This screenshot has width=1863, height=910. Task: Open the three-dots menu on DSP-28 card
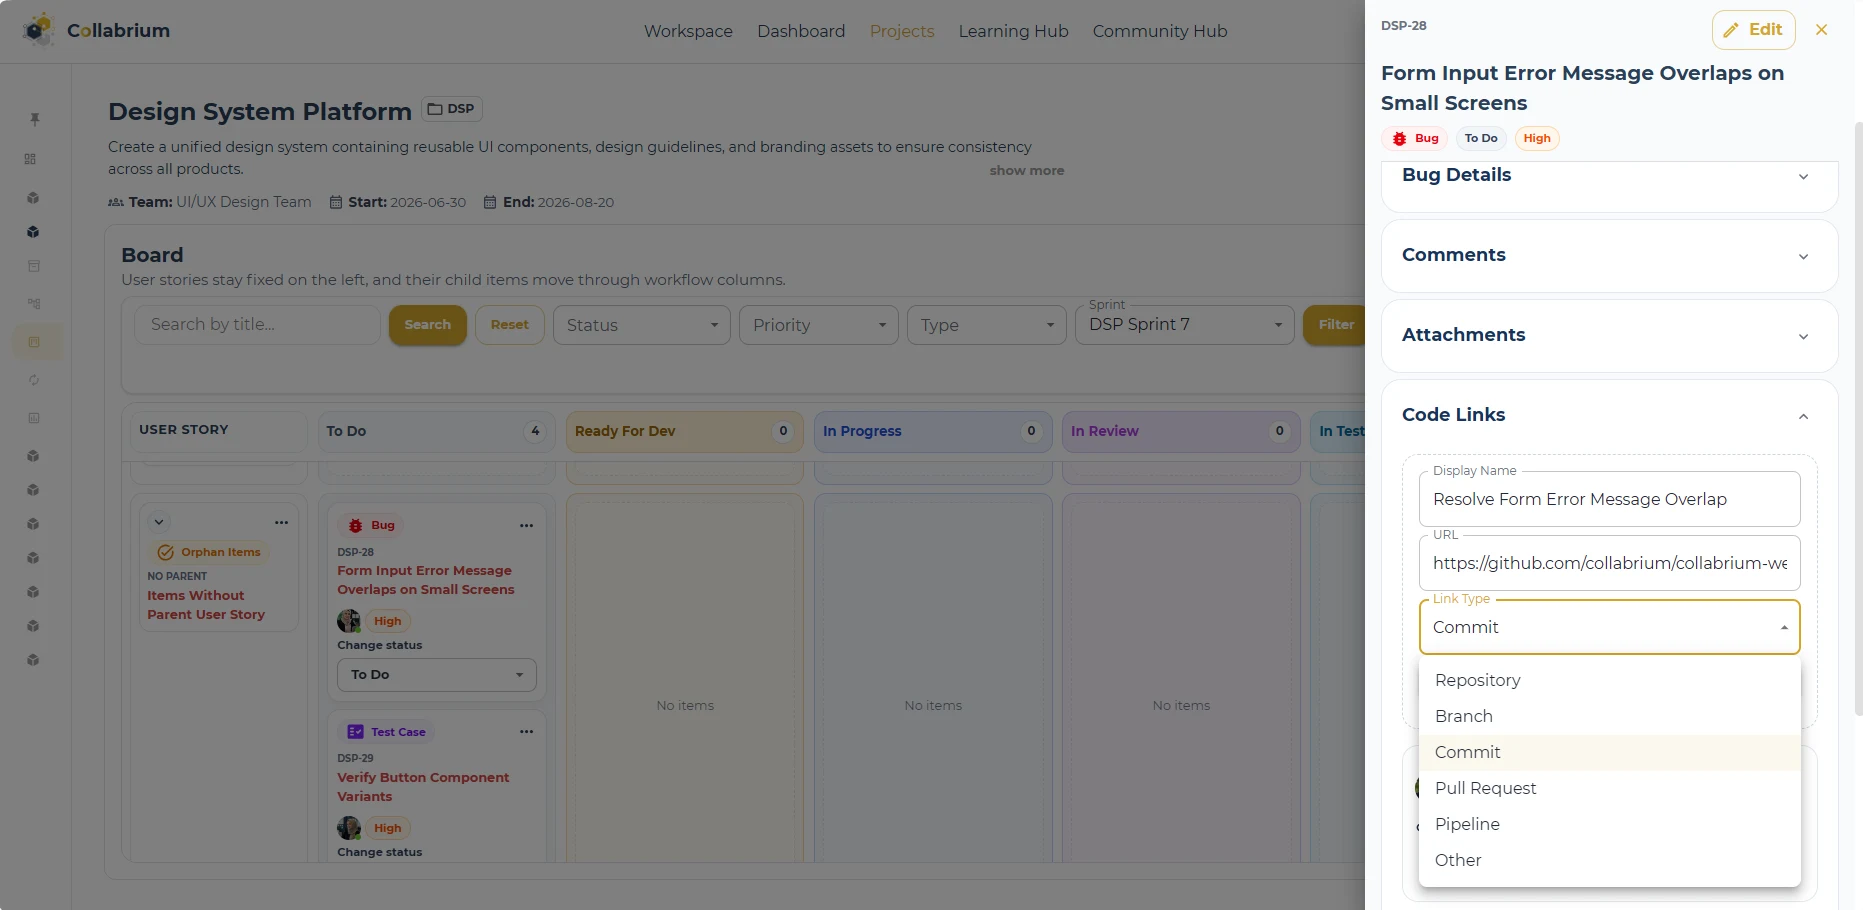(527, 525)
